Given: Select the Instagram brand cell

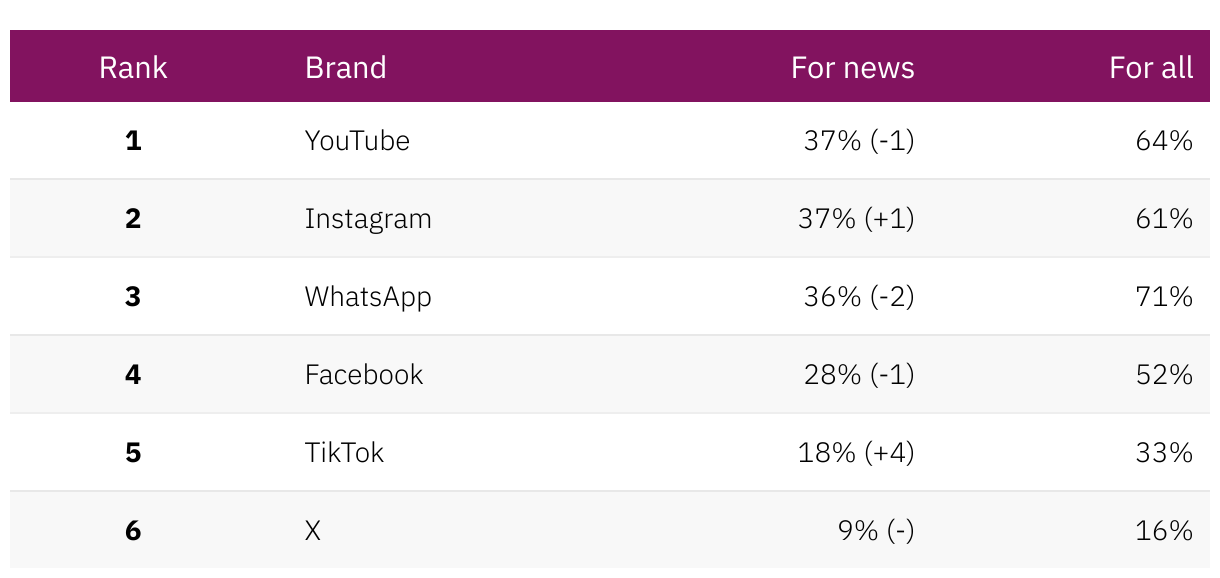Looking at the screenshot, I should (x=368, y=219).
